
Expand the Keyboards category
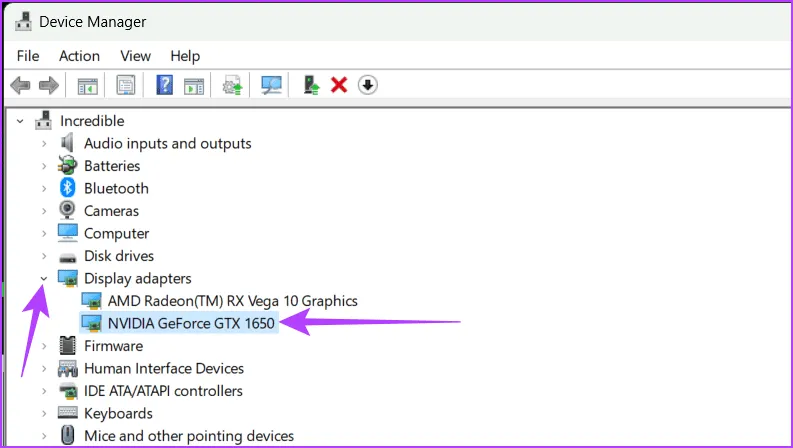tap(44, 413)
